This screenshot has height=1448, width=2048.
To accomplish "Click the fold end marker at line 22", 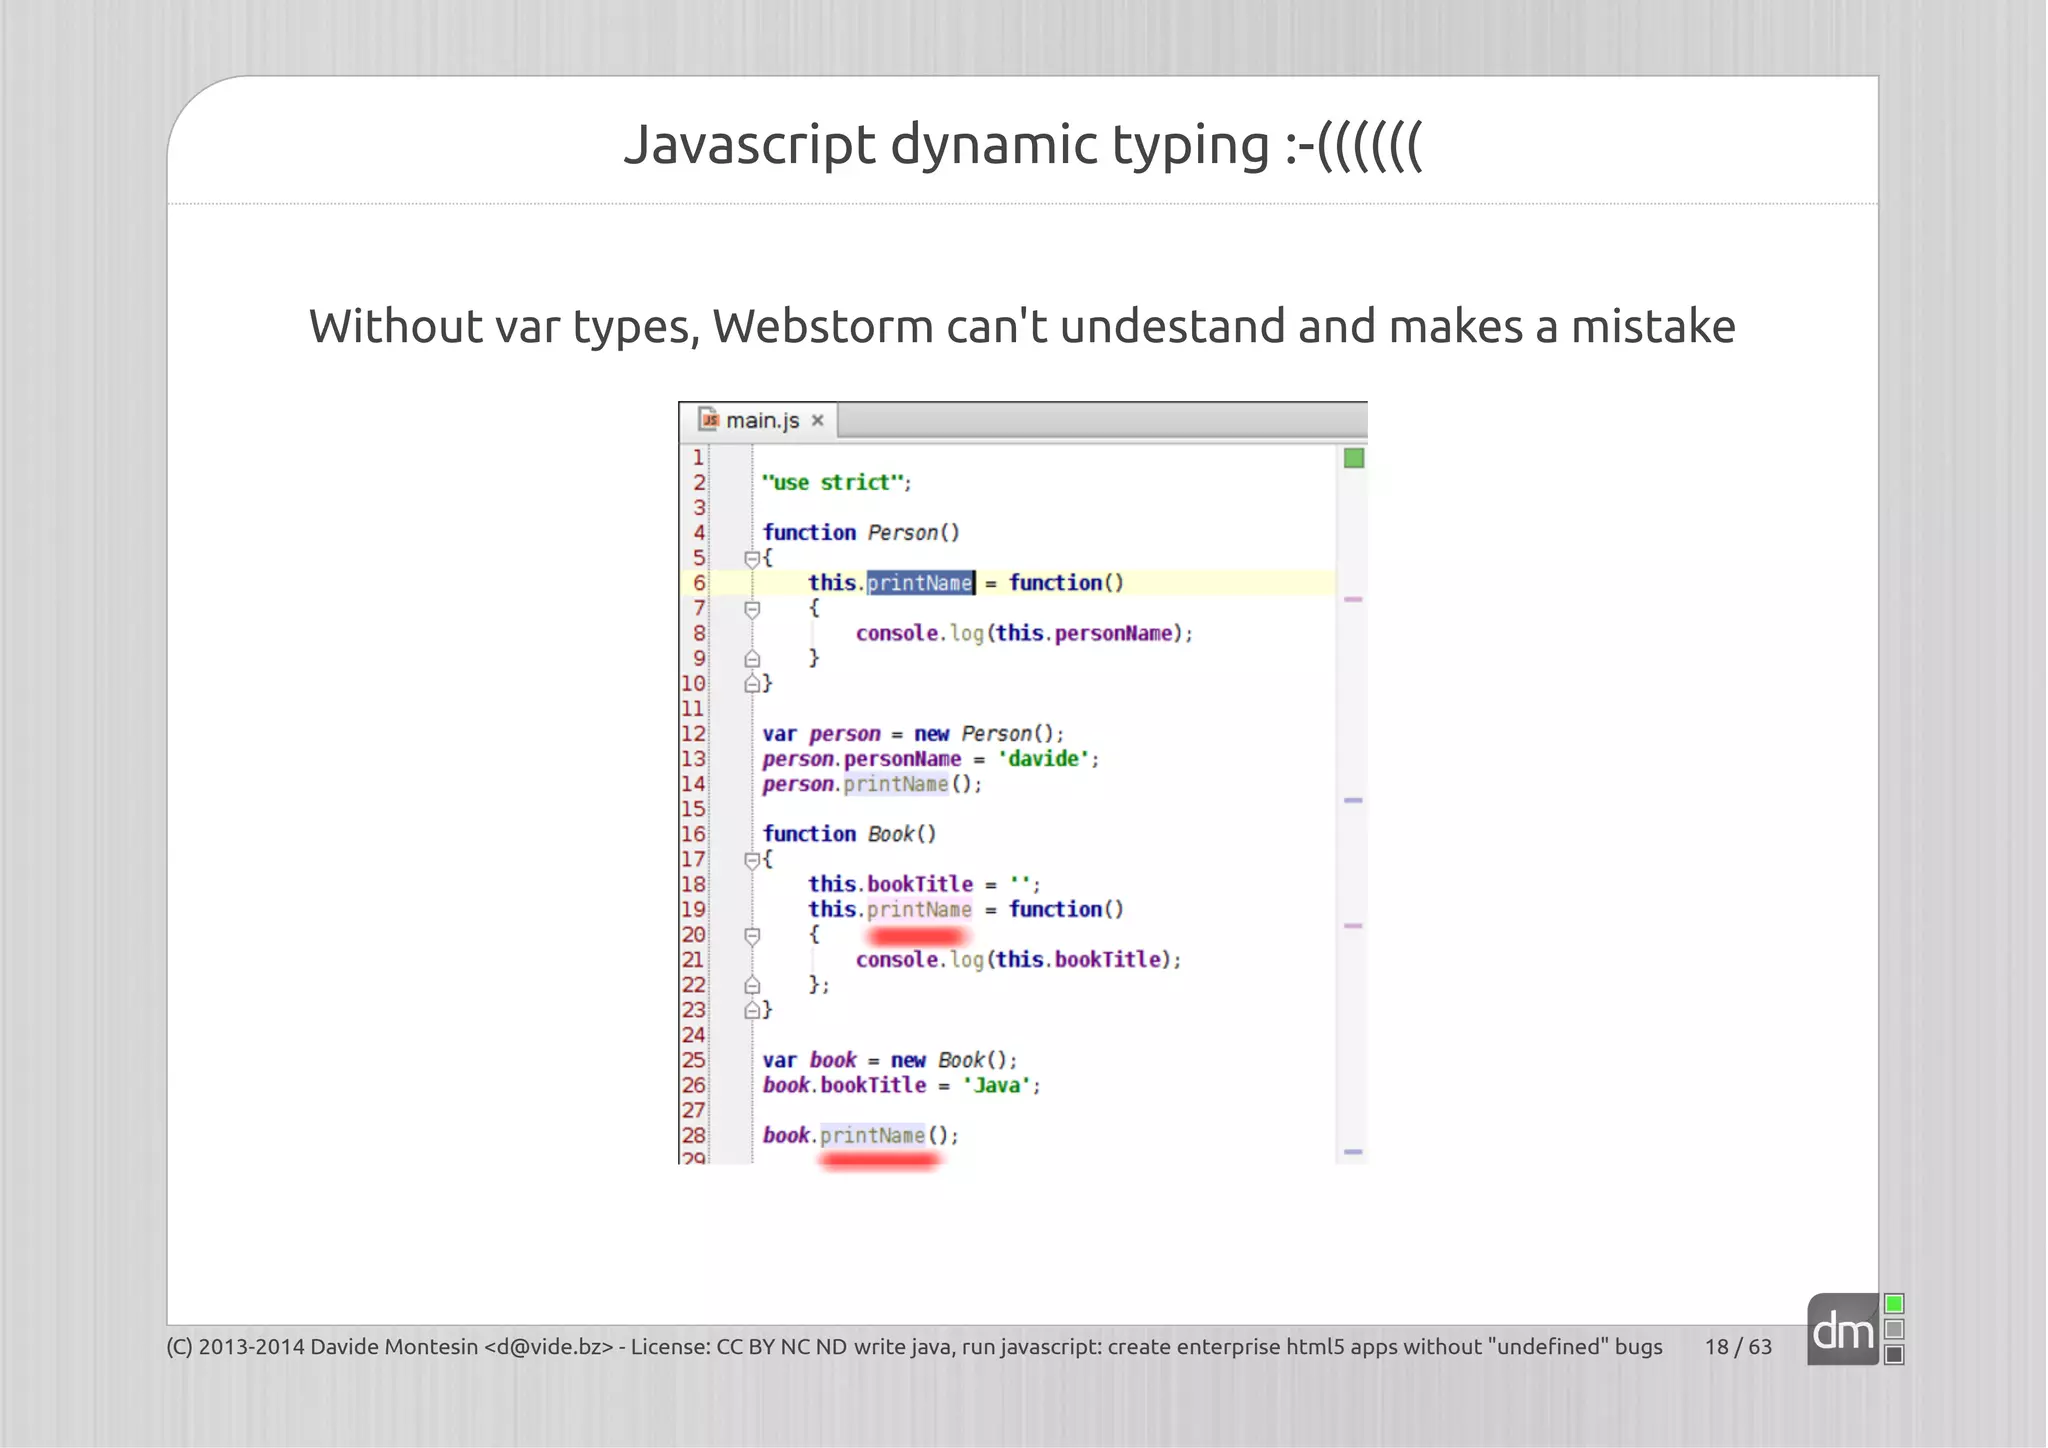I will [752, 986].
